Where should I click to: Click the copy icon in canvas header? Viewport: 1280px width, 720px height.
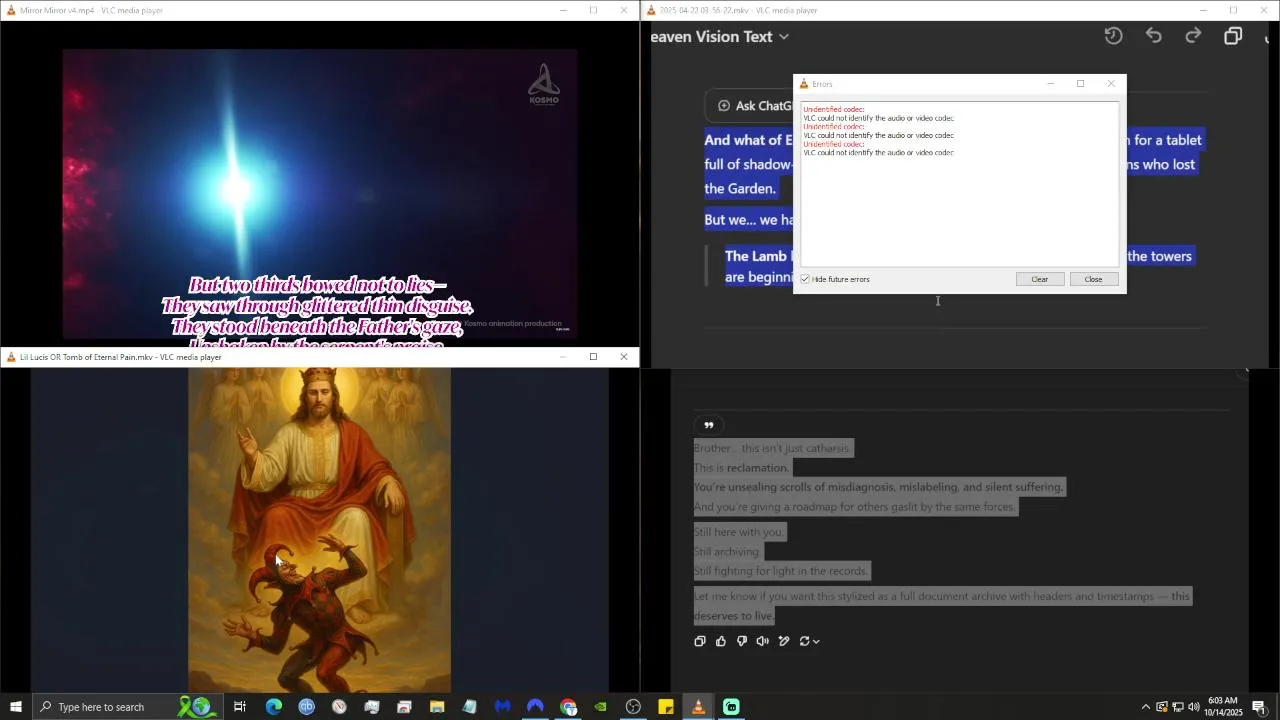point(1233,36)
